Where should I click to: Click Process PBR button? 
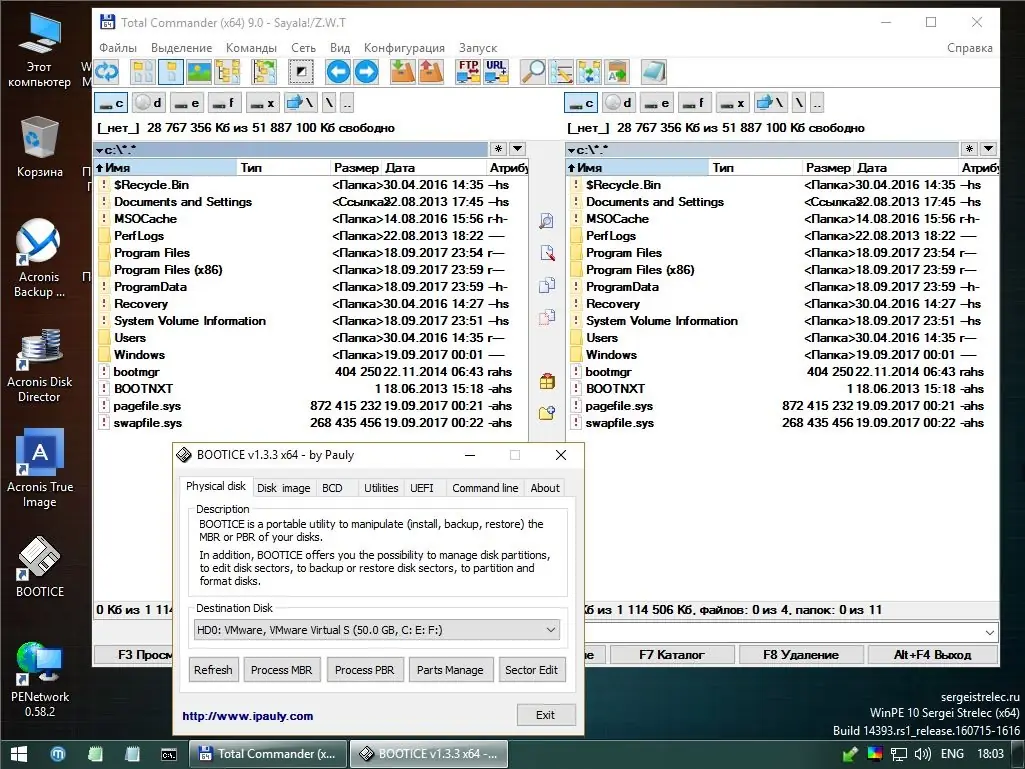(365, 670)
